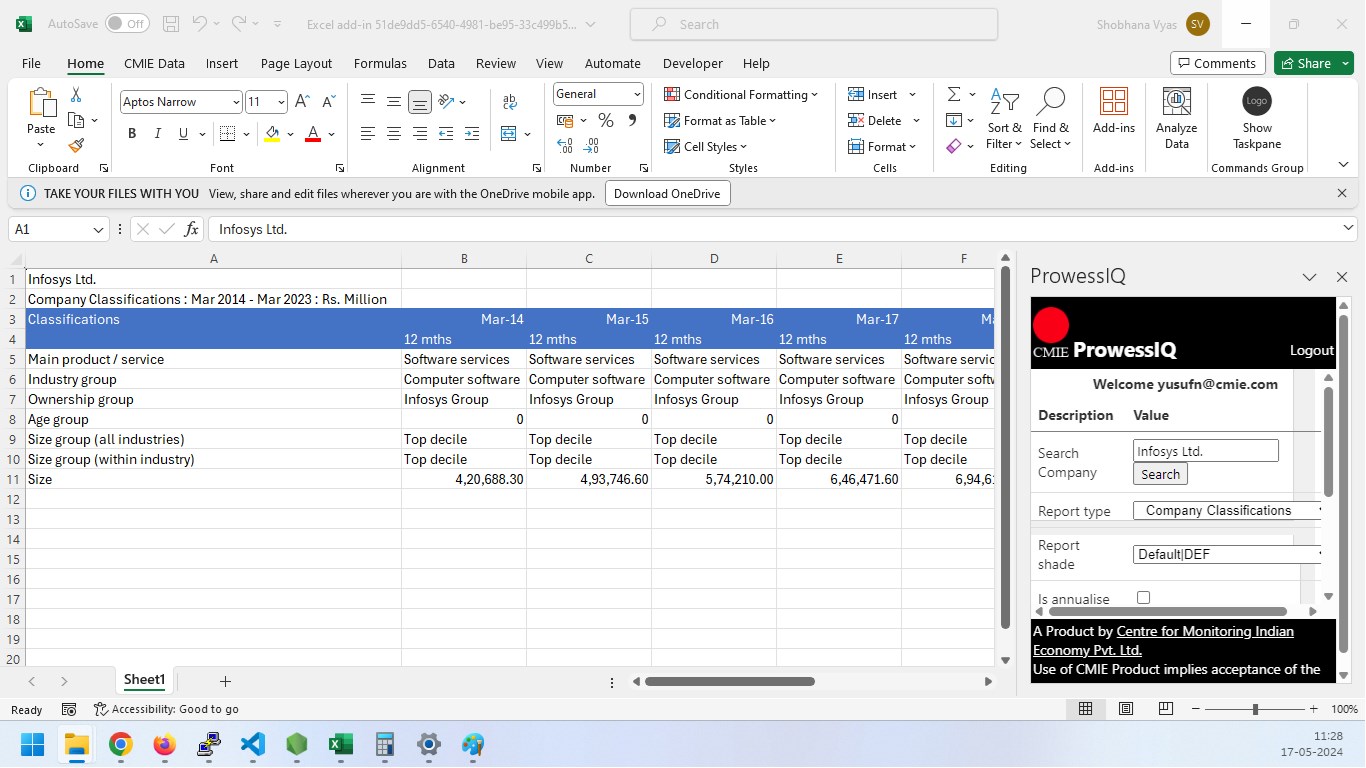Screen dimensions: 1366x768
Task: Click the AutoSum sigma icon
Action: pyautogui.click(x=954, y=94)
